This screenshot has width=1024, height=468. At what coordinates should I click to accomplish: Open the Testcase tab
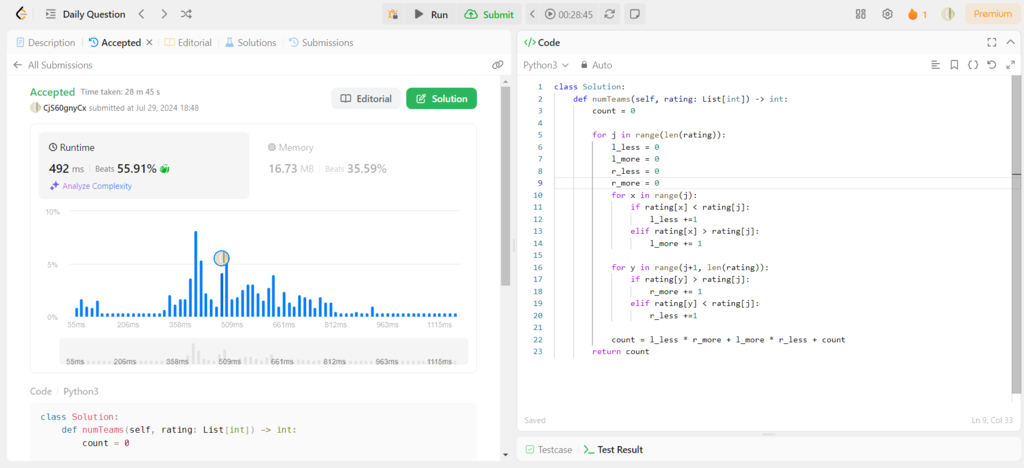click(x=549, y=450)
